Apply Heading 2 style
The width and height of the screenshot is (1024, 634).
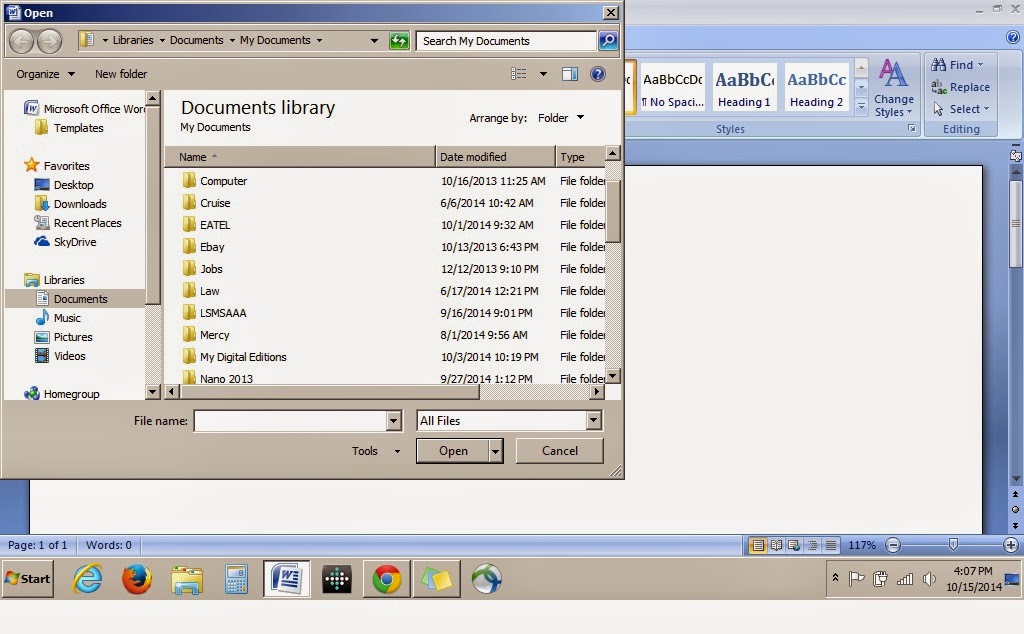coord(816,87)
